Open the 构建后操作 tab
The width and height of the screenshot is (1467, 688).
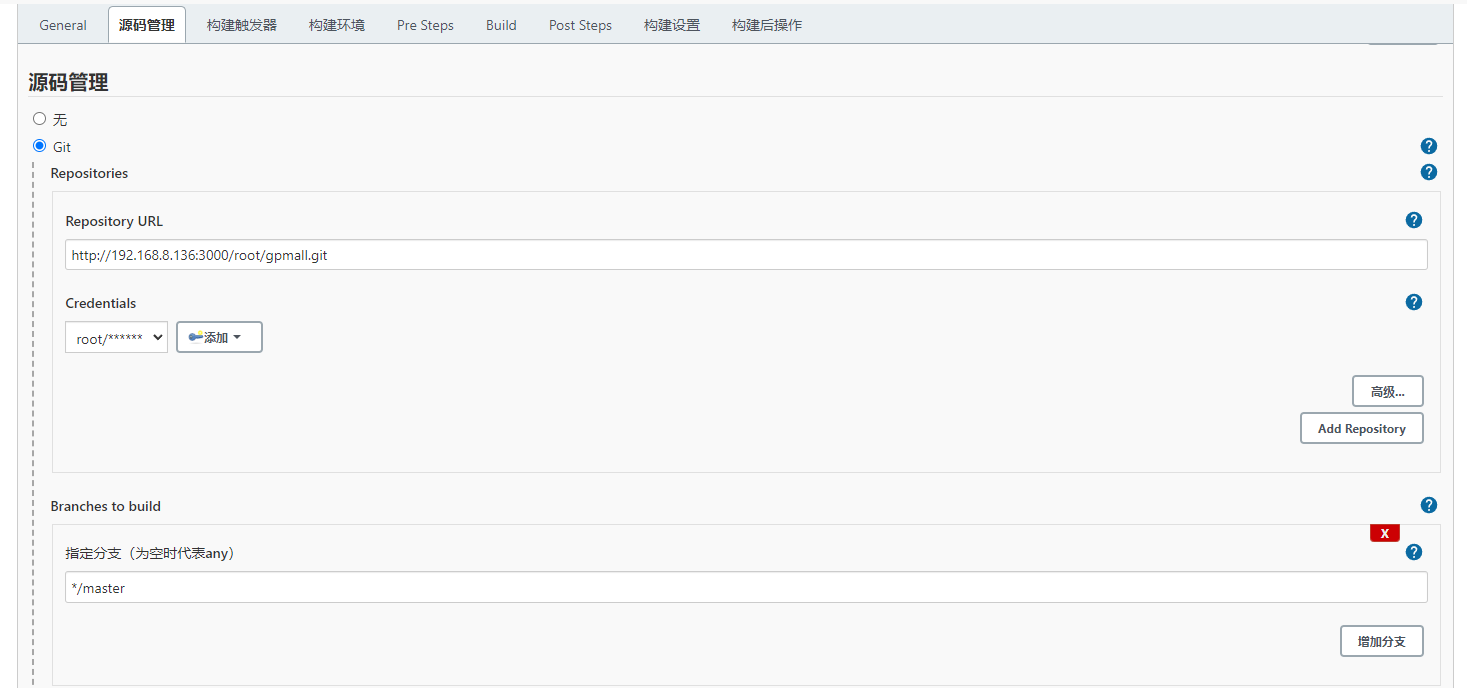pyautogui.click(x=766, y=25)
